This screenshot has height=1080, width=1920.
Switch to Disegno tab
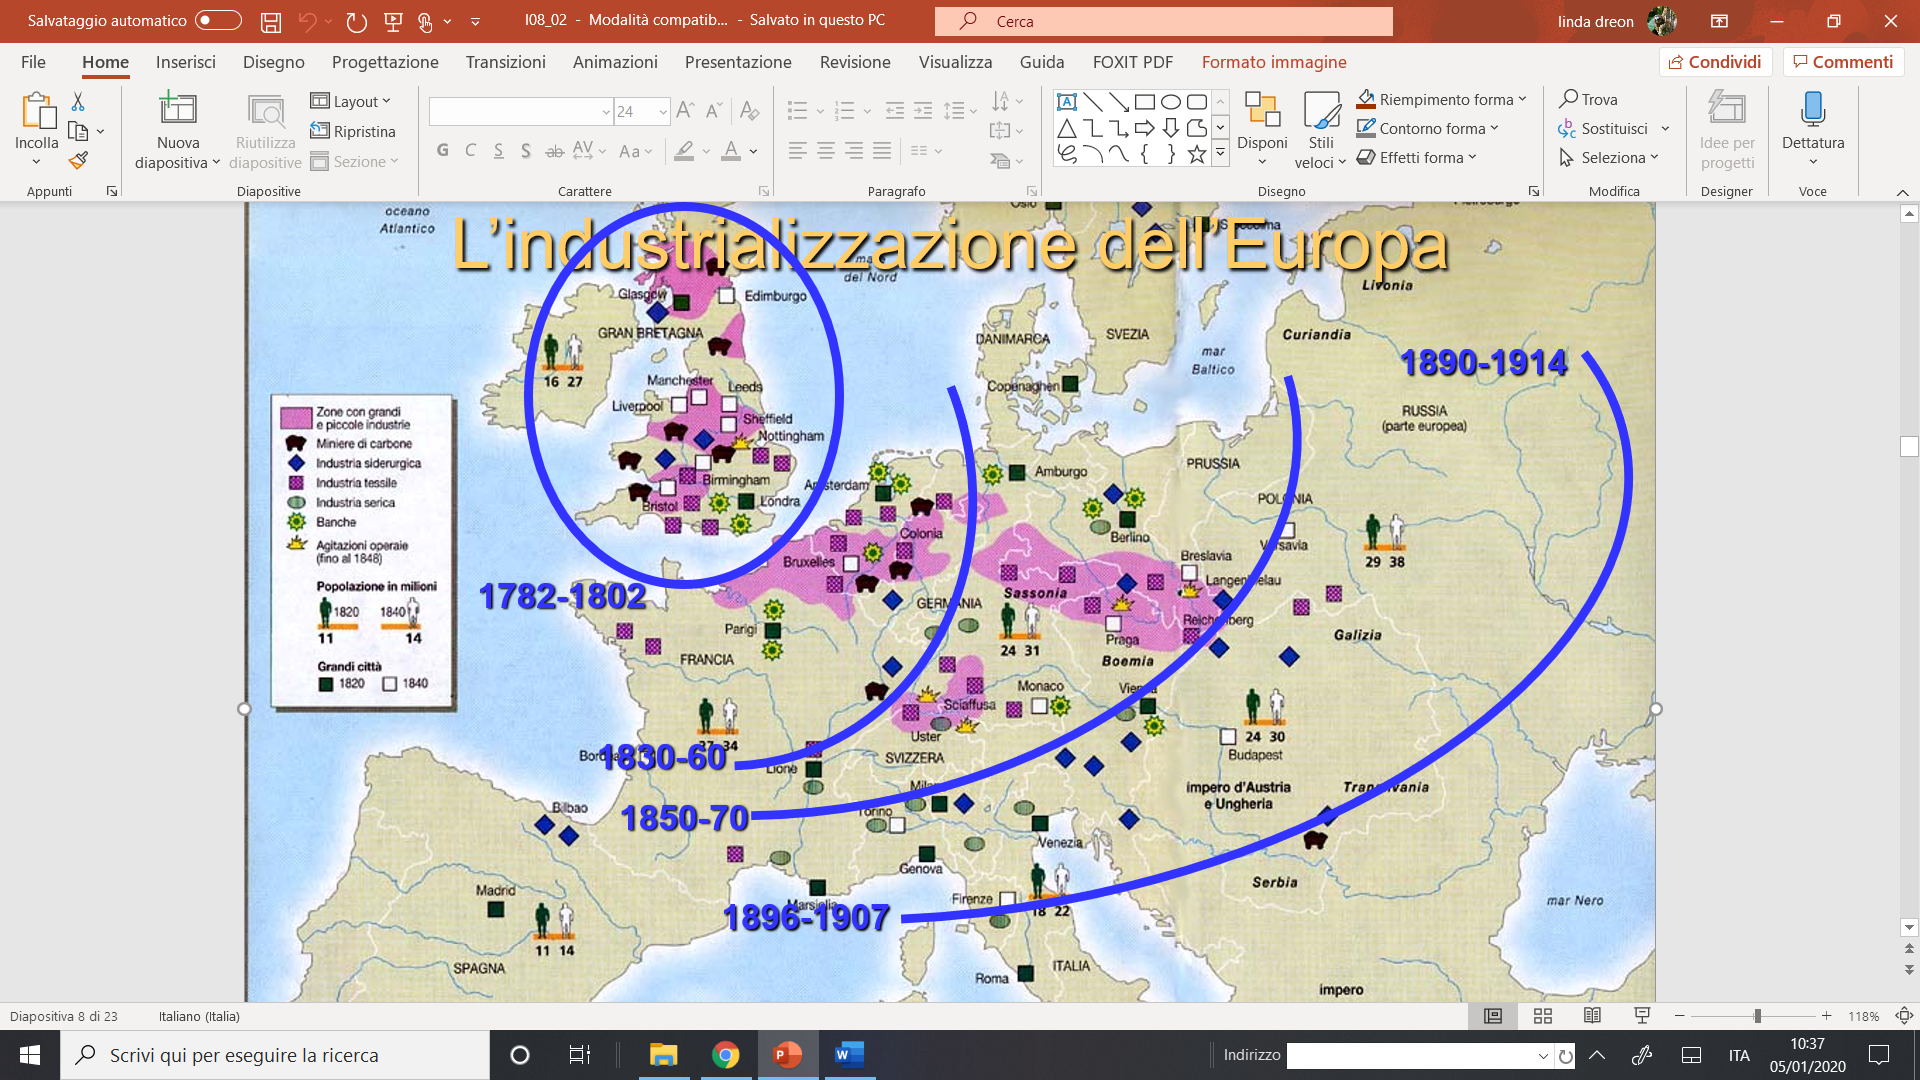(274, 62)
